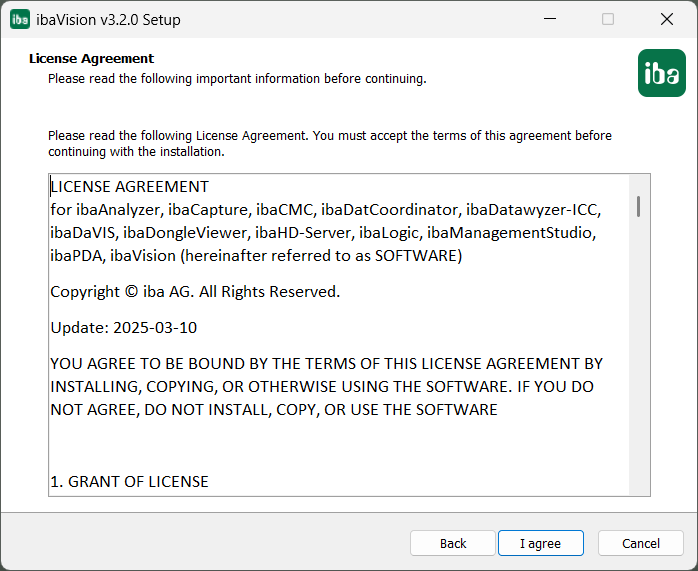Click the iba icon in title bar
The image size is (698, 571).
(x=20, y=20)
